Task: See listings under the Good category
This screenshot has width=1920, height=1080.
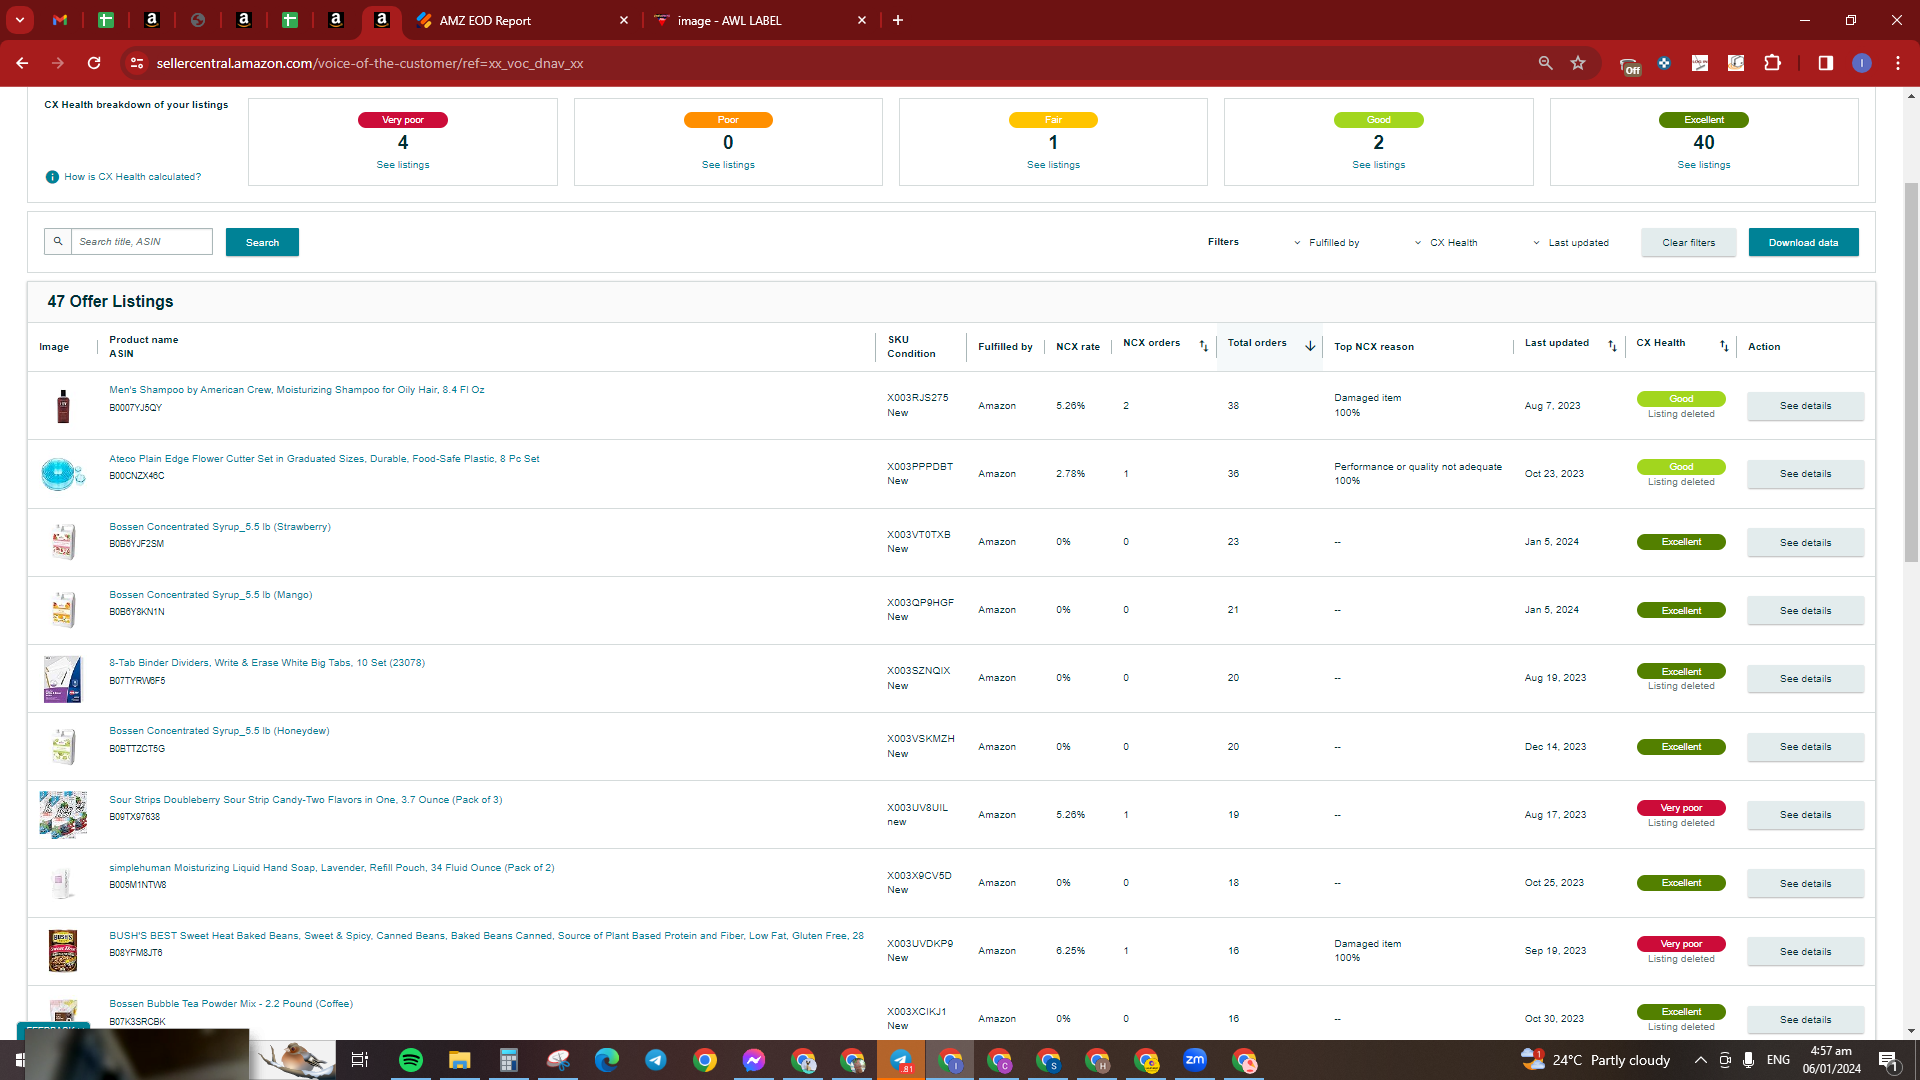Action: click(x=1378, y=165)
